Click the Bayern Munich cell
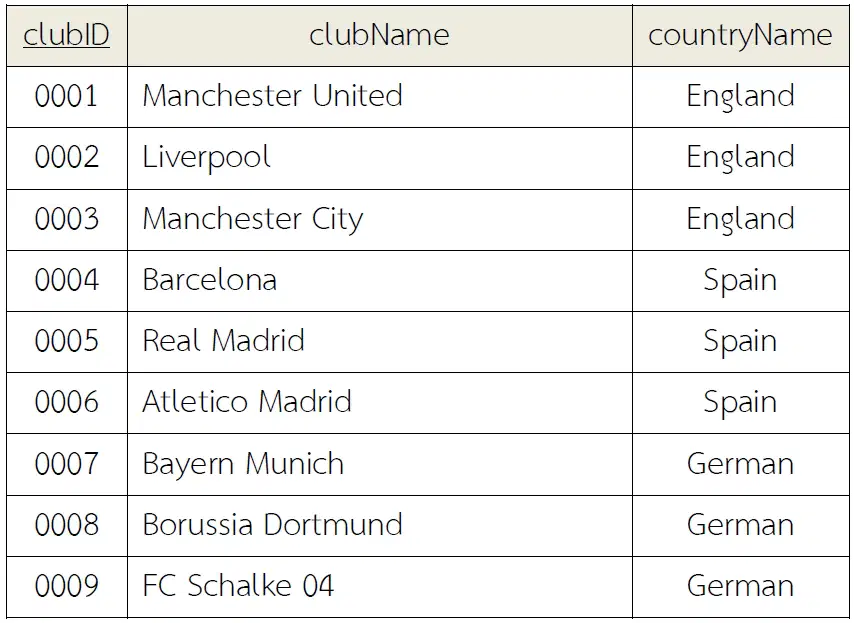The image size is (854, 623). pyautogui.click(x=380, y=465)
